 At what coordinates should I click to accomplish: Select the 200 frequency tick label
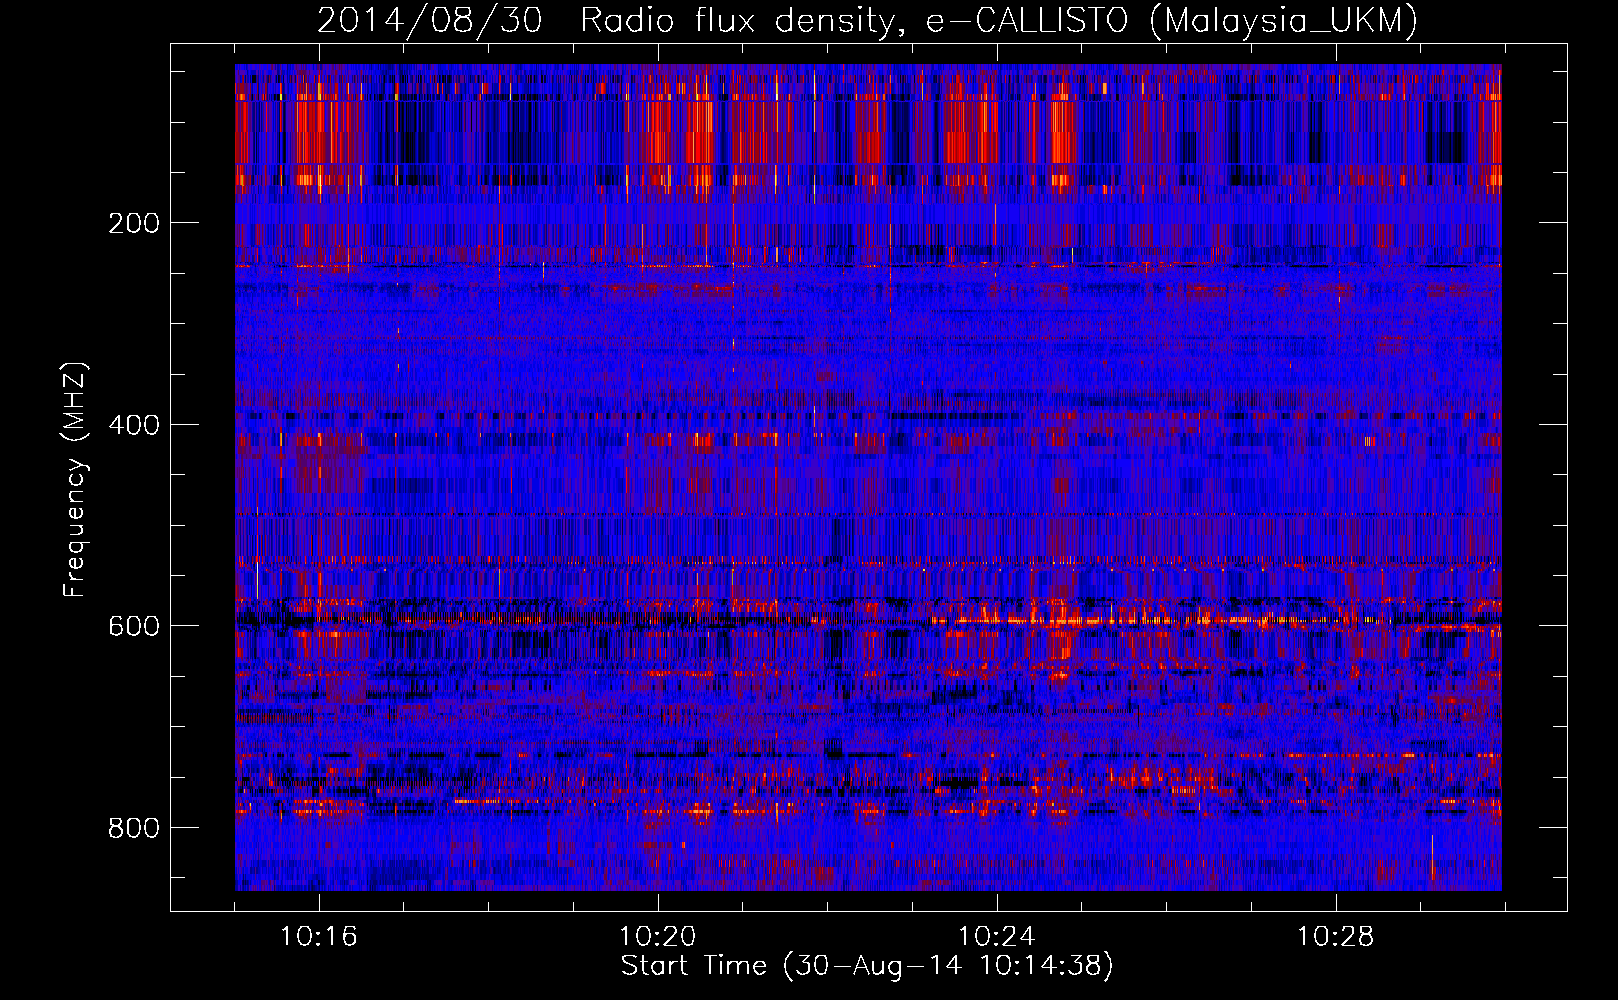[x=134, y=223]
